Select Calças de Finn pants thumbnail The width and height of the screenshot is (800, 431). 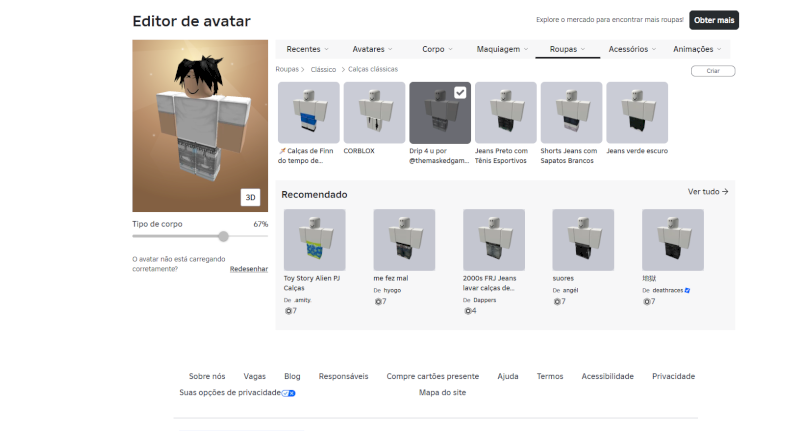coord(309,113)
